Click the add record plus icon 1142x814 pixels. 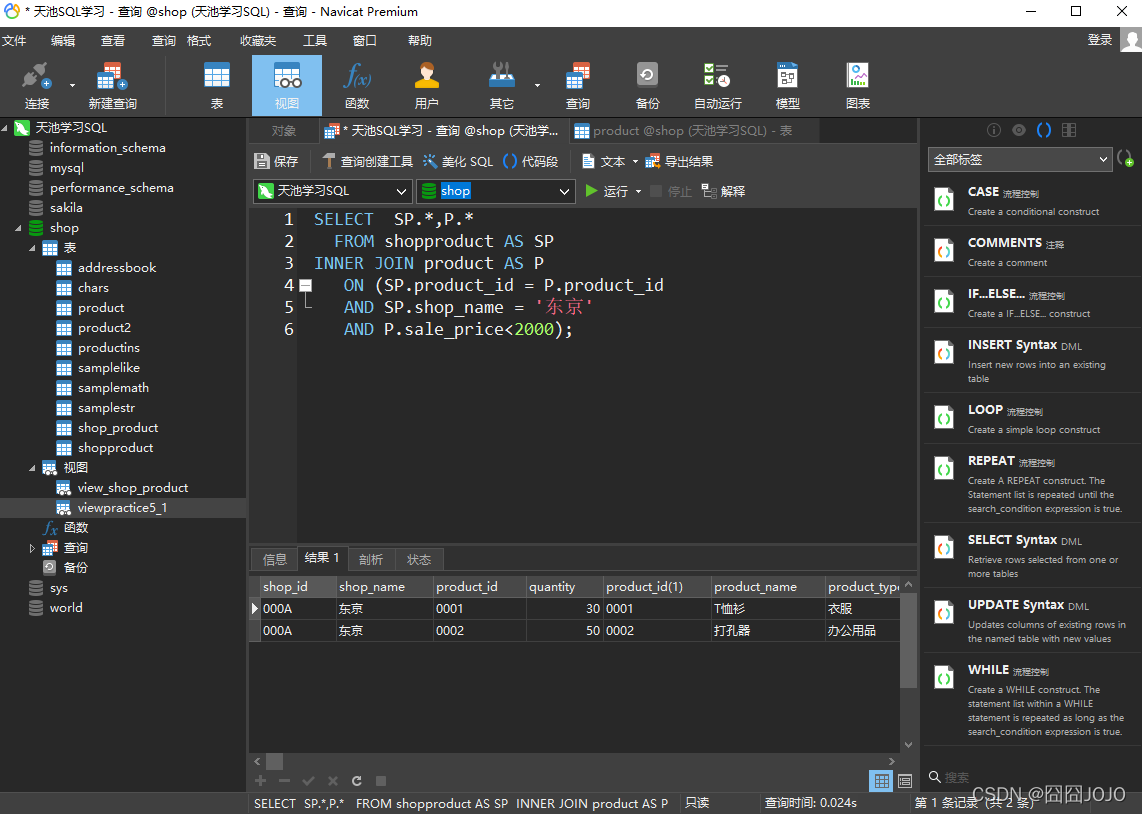[260, 781]
